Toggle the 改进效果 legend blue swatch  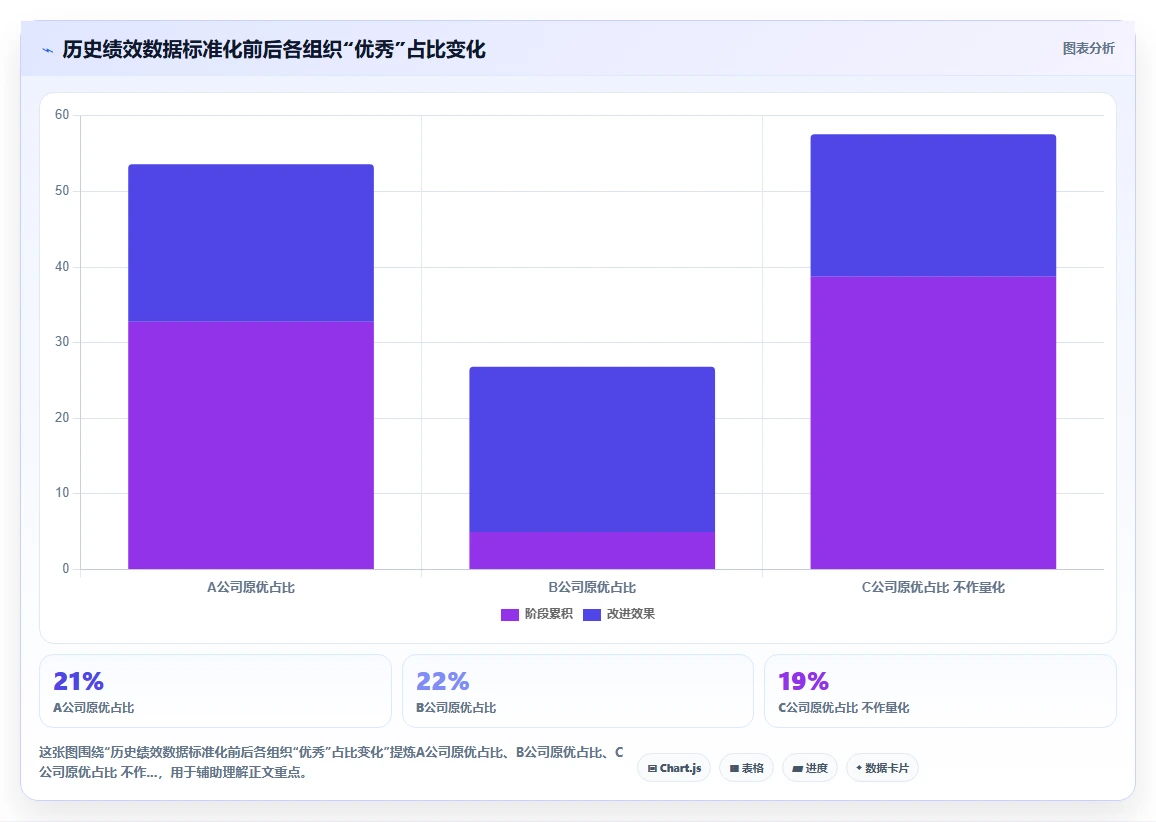point(591,615)
